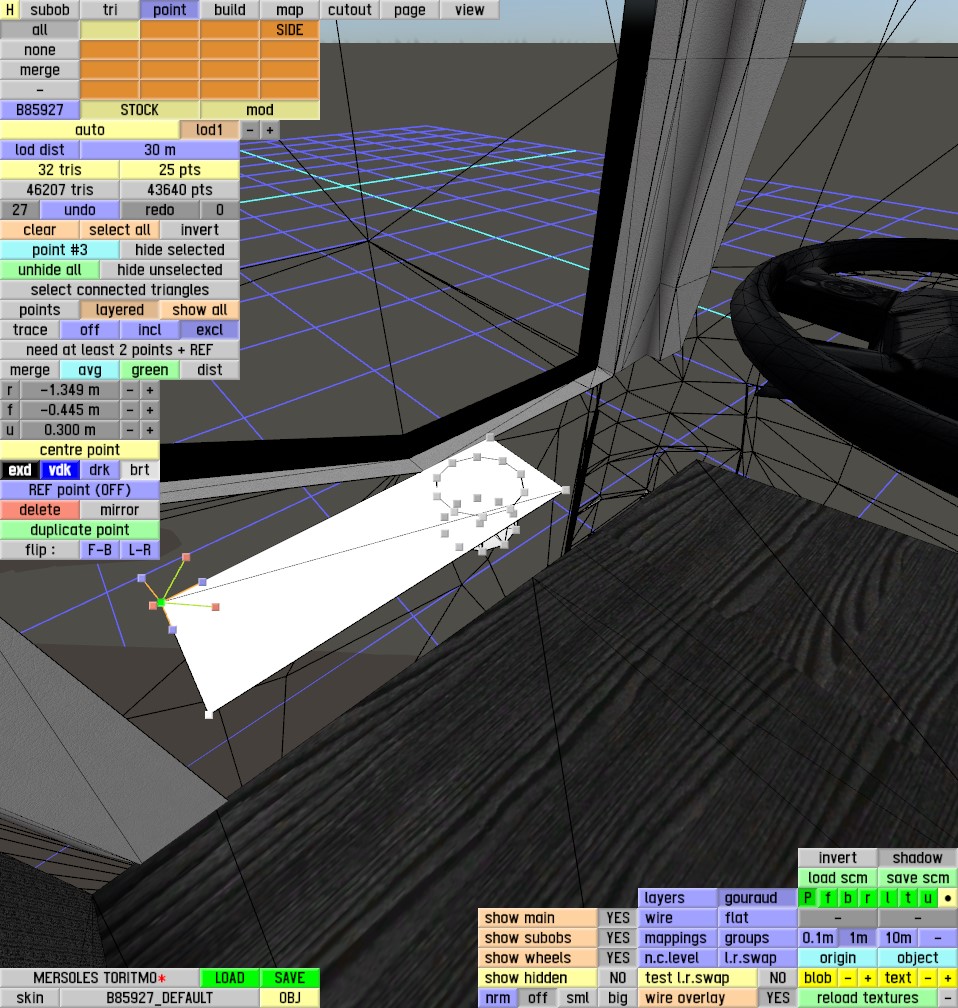This screenshot has width=958, height=1008.
Task: Toggle show all points
Action: (200, 310)
